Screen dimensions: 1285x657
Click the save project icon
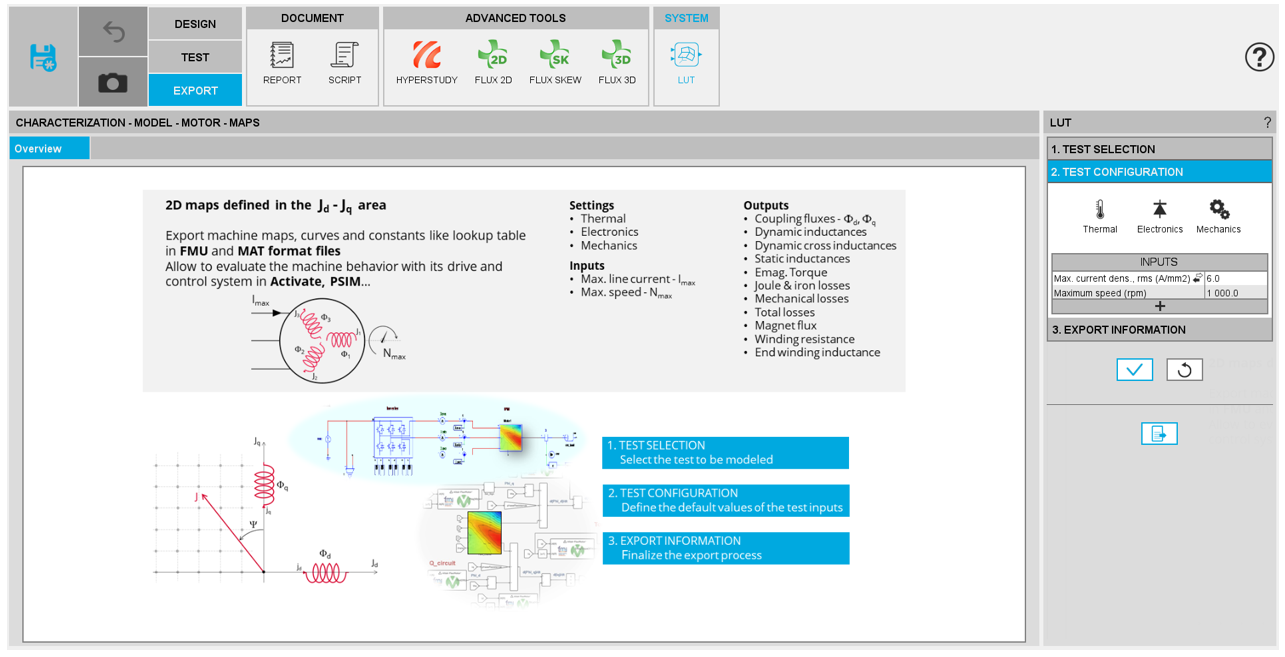43,57
